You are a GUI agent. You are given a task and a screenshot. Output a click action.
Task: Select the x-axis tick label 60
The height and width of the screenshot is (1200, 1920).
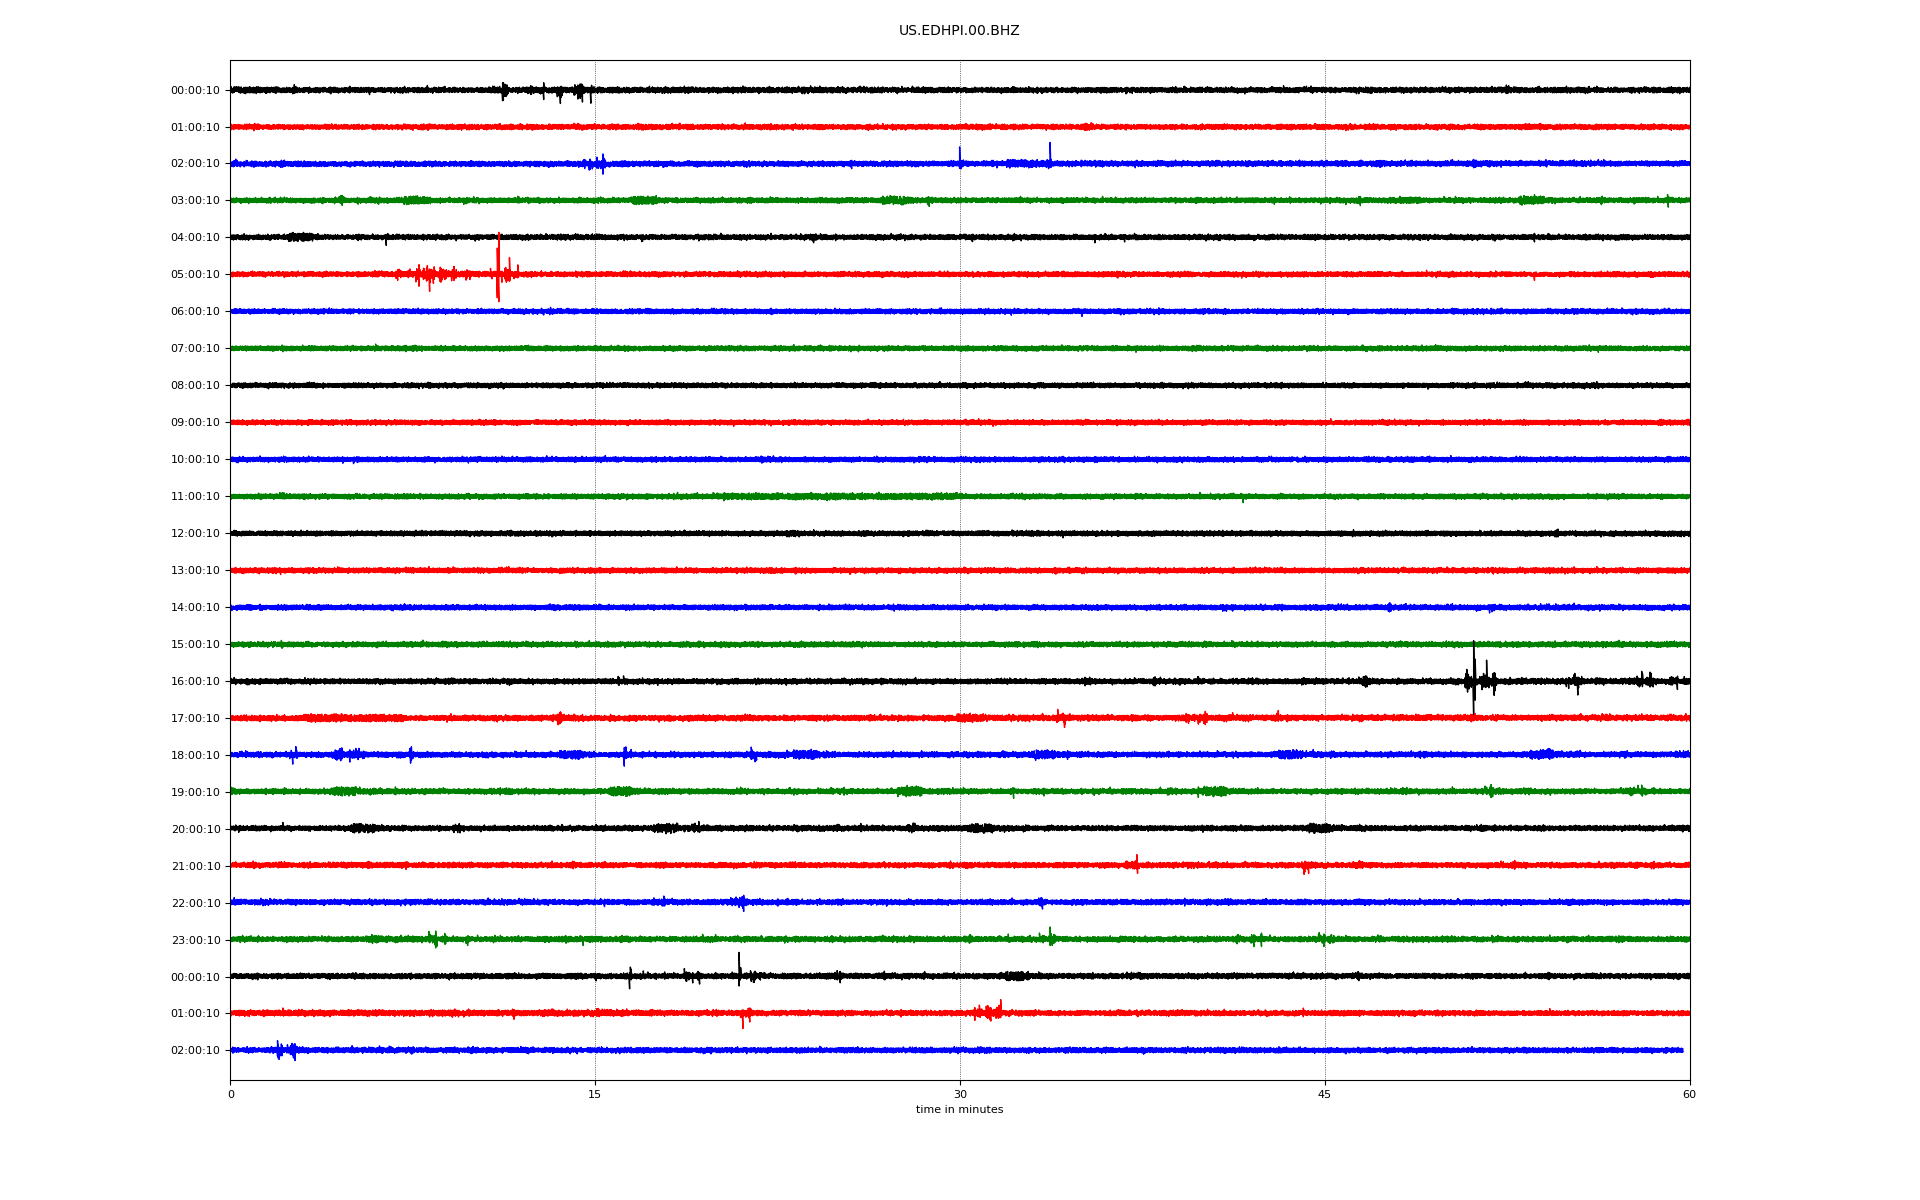pyautogui.click(x=1689, y=1094)
